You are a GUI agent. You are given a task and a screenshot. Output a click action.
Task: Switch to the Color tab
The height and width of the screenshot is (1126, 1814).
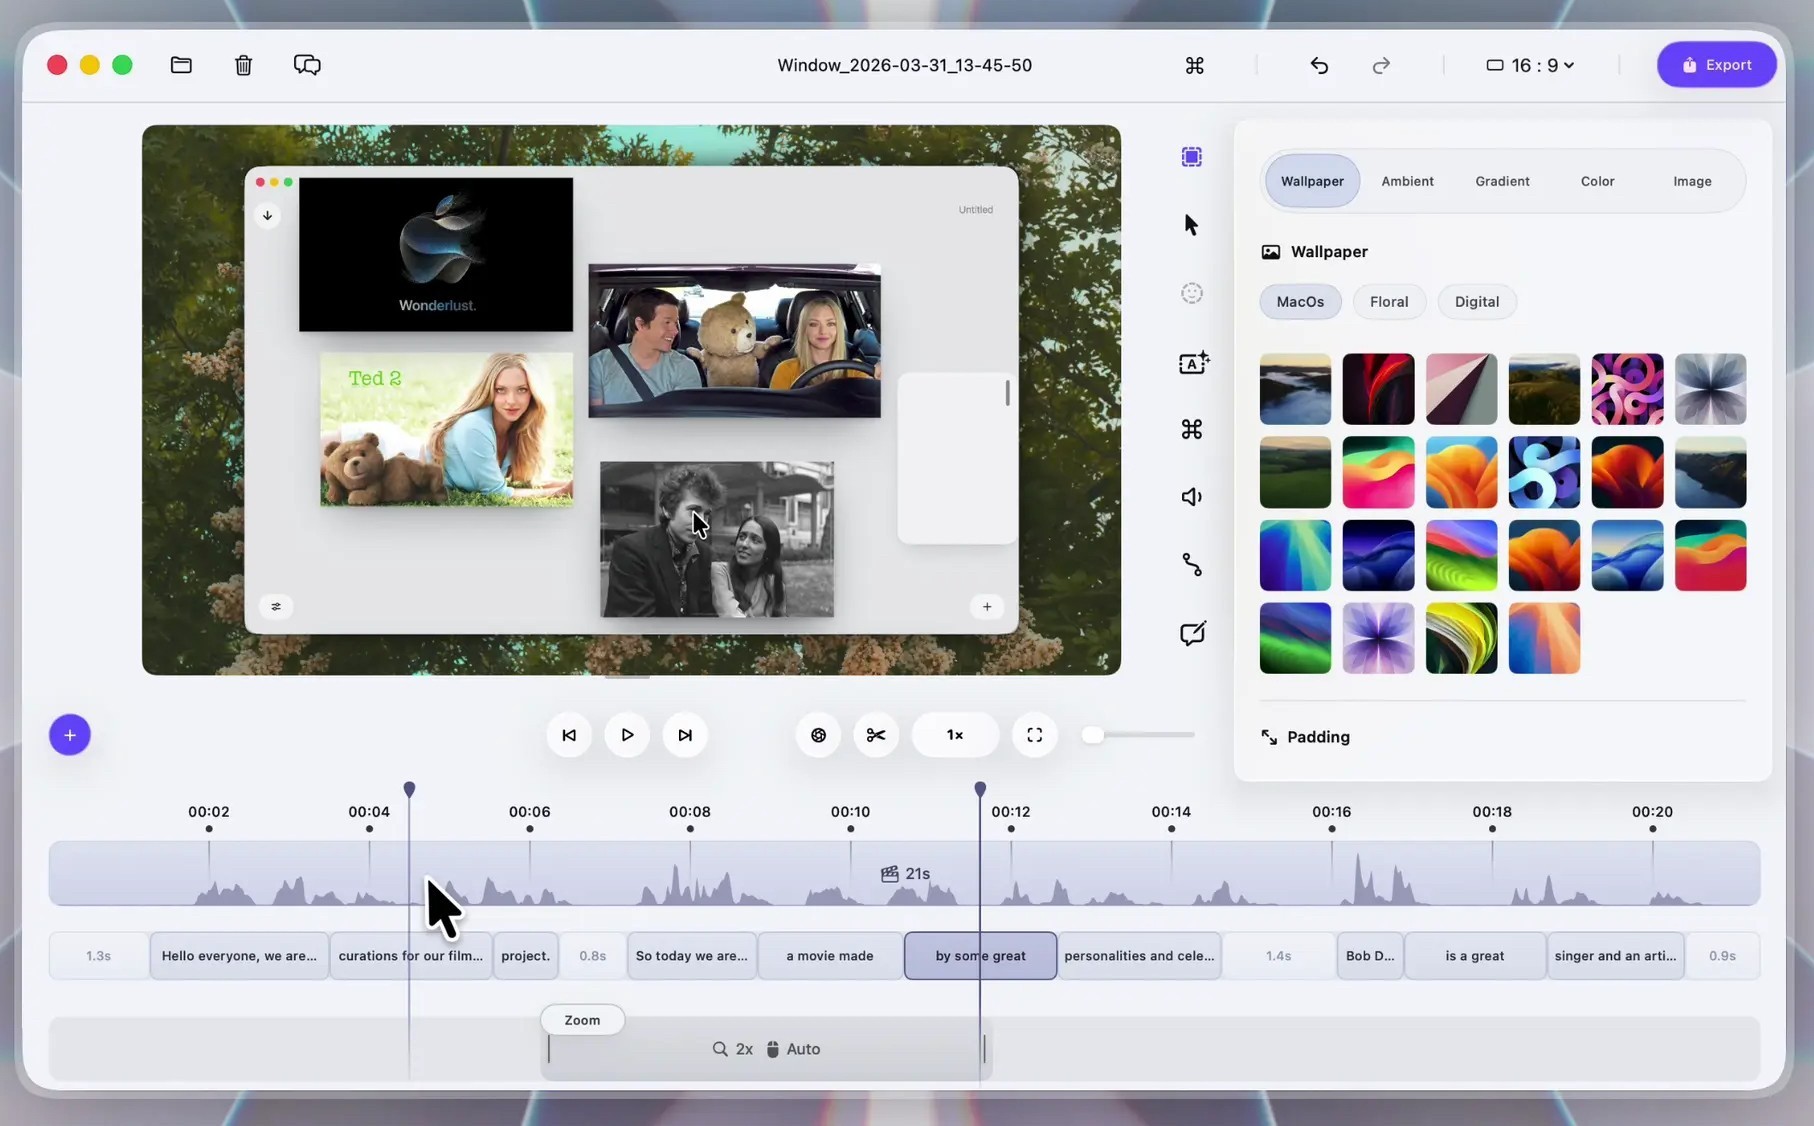pos(1597,181)
